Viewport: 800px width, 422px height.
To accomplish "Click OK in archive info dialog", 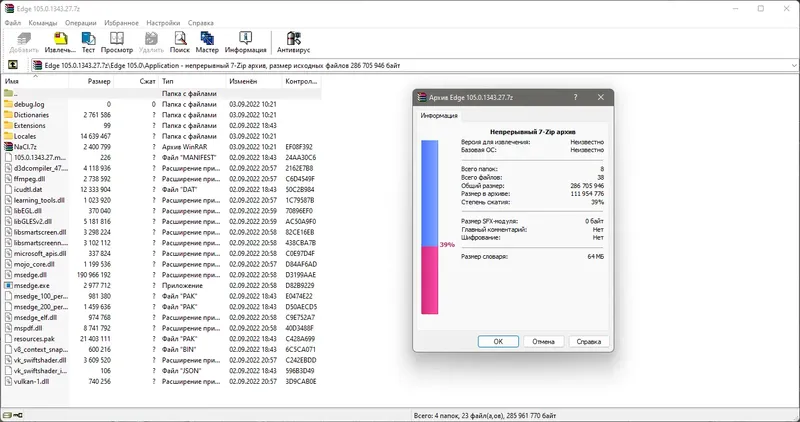I will (498, 341).
